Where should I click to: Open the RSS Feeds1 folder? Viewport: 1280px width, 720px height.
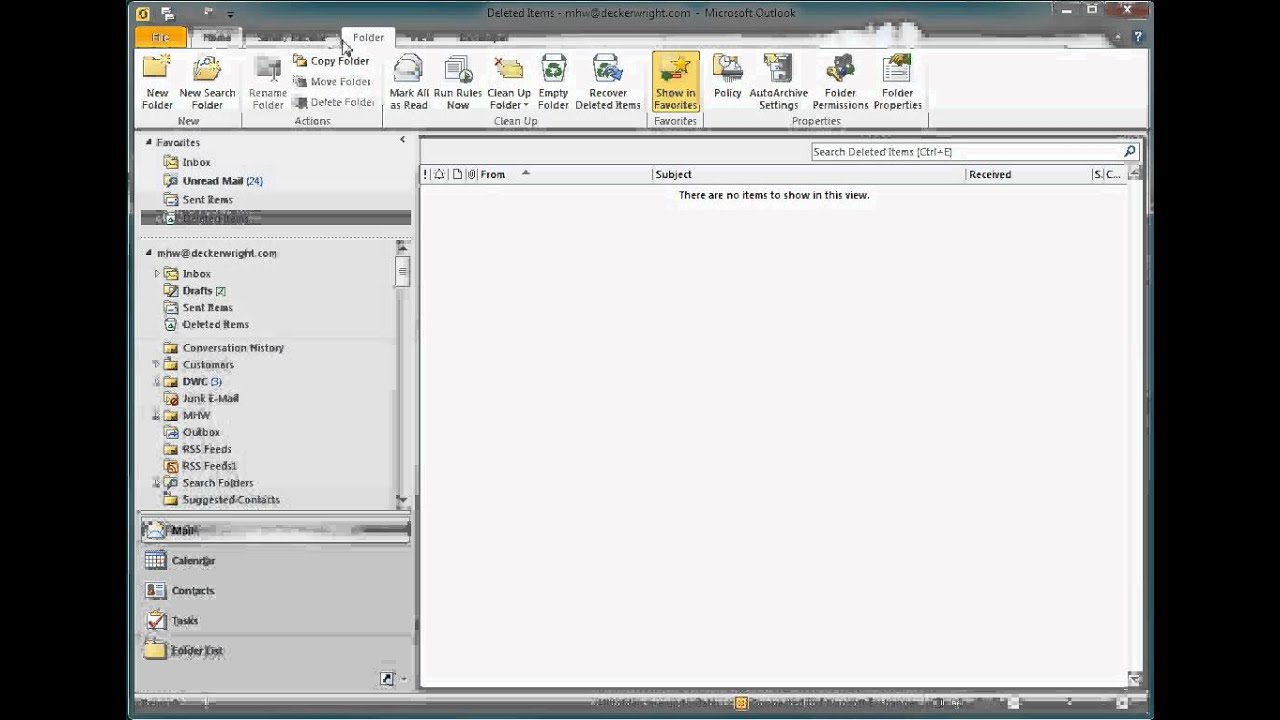(209, 466)
